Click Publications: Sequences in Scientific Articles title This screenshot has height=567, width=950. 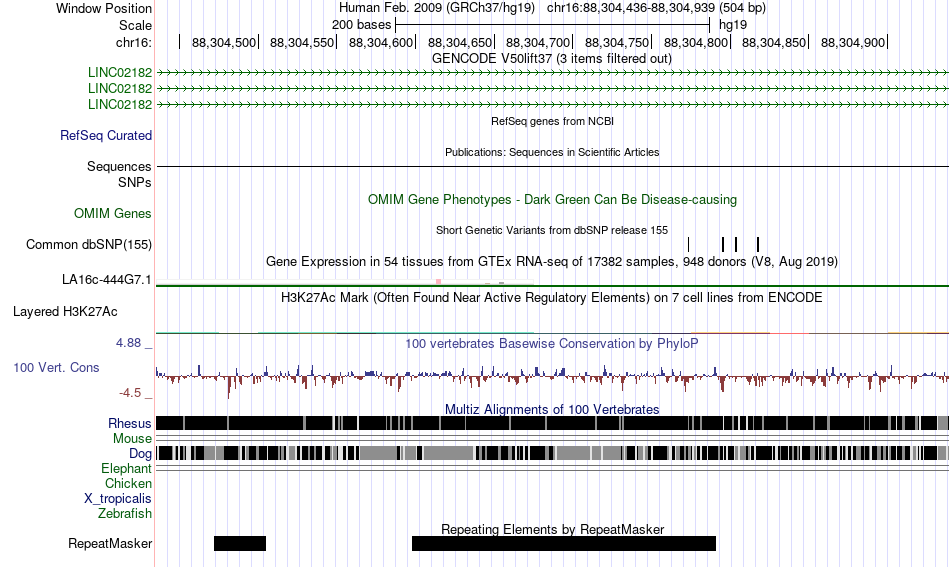tap(552, 152)
